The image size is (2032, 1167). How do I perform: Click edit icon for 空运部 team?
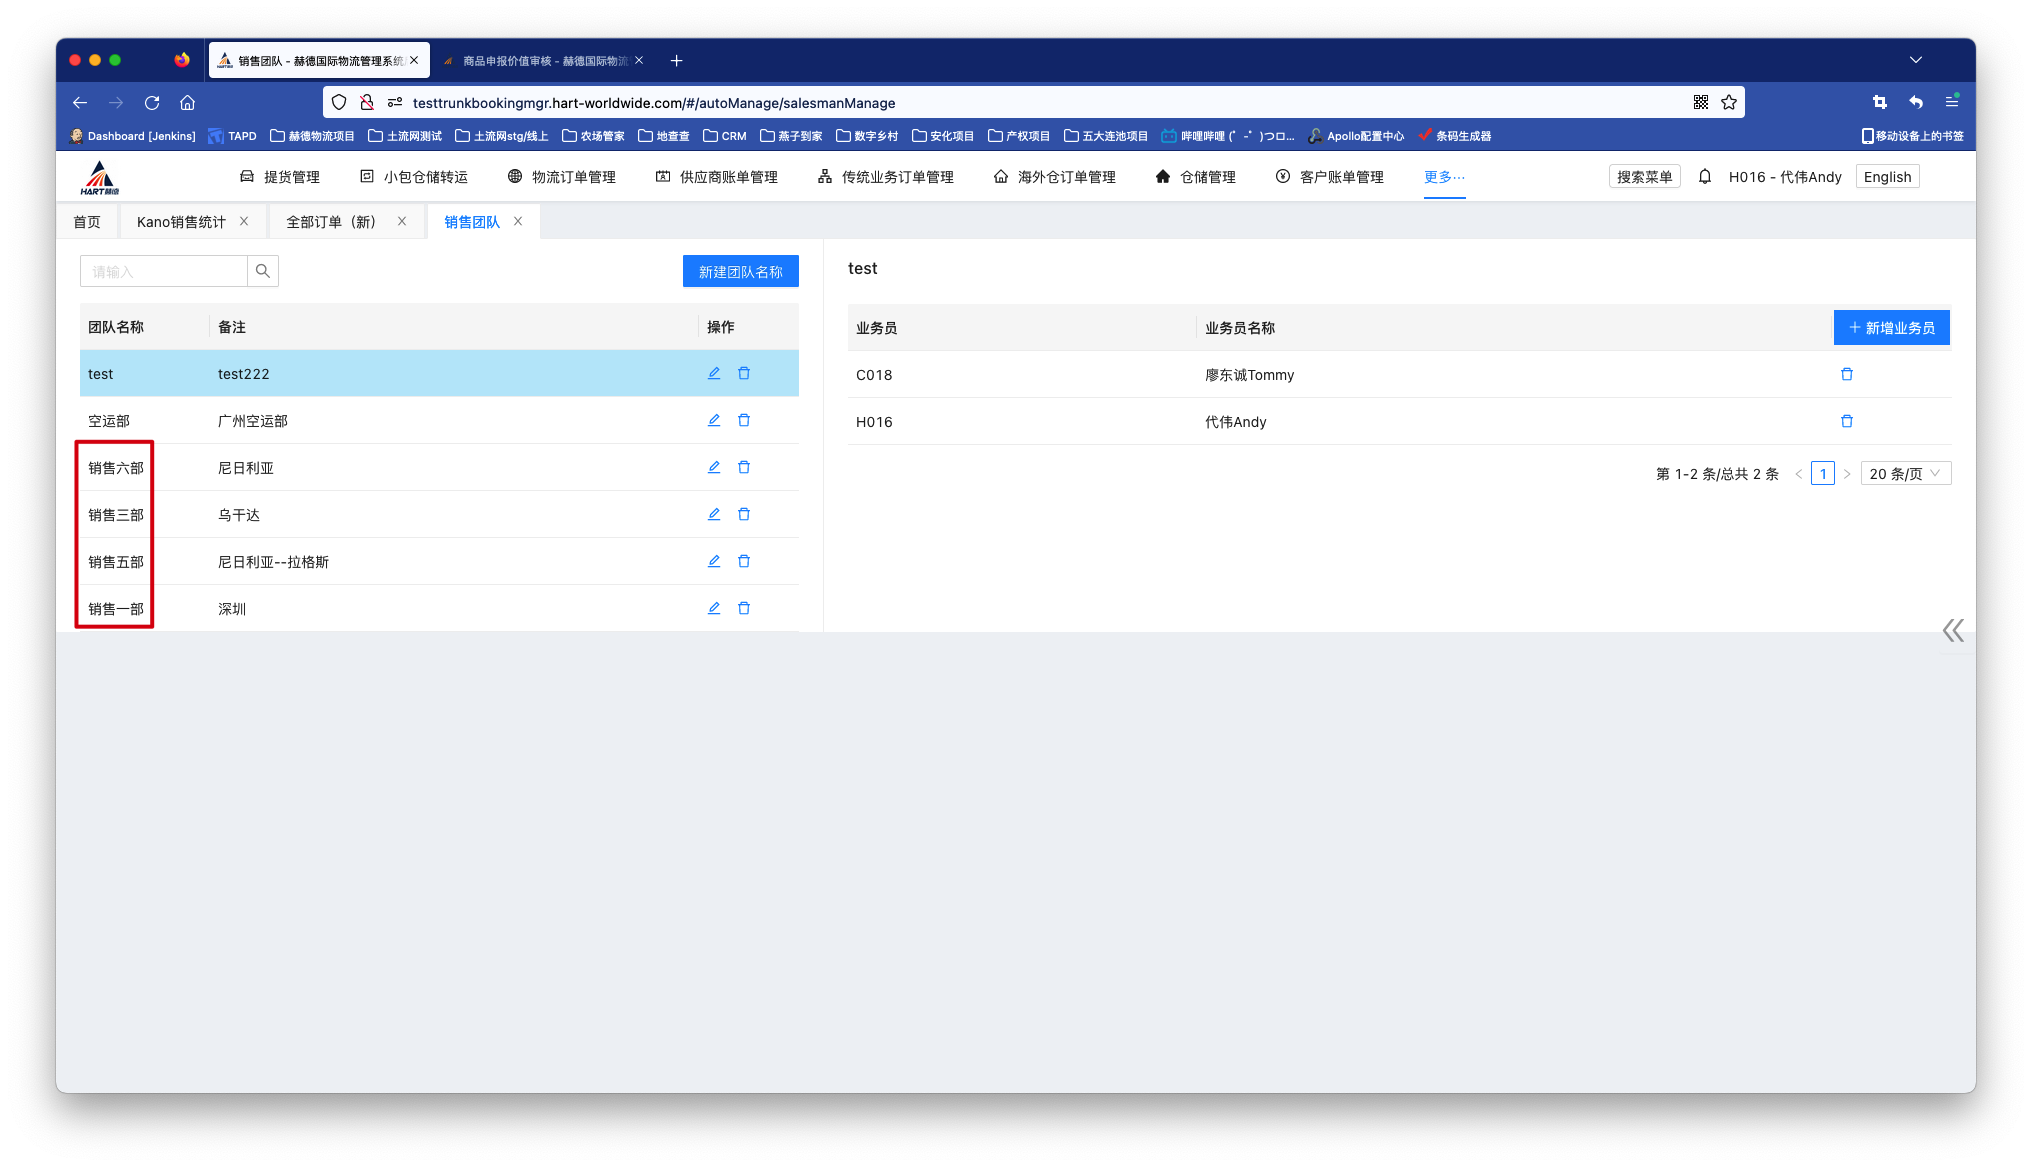714,421
